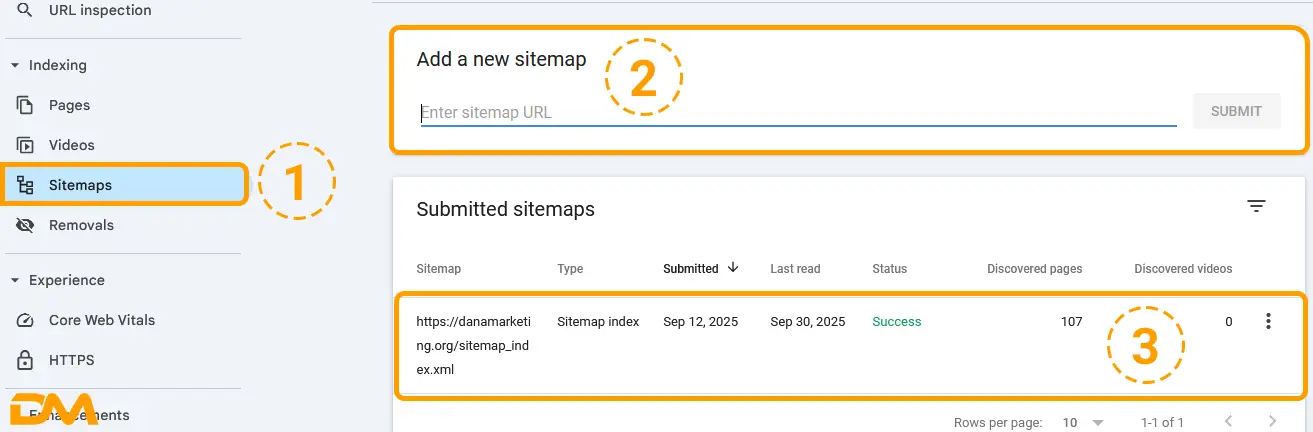
Task: Click the Pages document icon
Action: tap(26, 105)
